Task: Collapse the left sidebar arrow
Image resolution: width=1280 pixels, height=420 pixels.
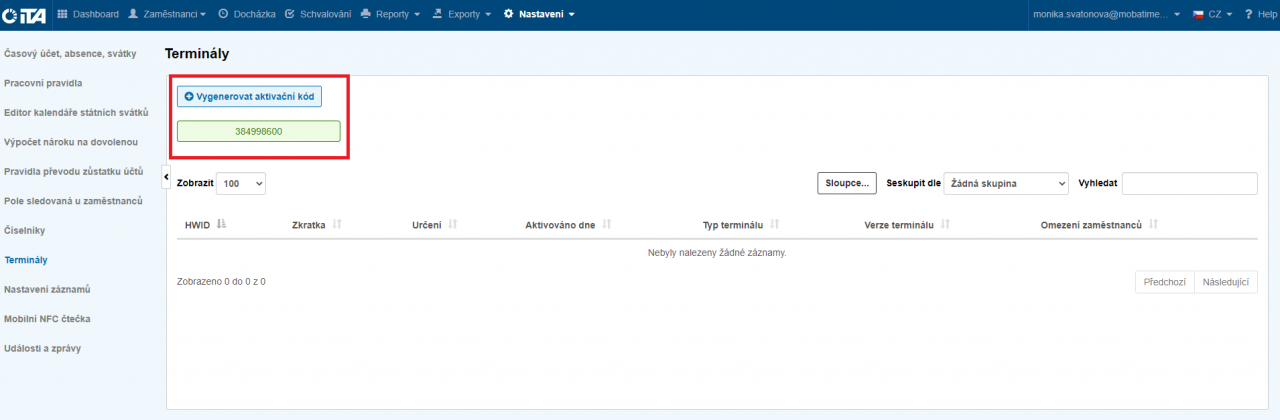Action: pos(166,177)
